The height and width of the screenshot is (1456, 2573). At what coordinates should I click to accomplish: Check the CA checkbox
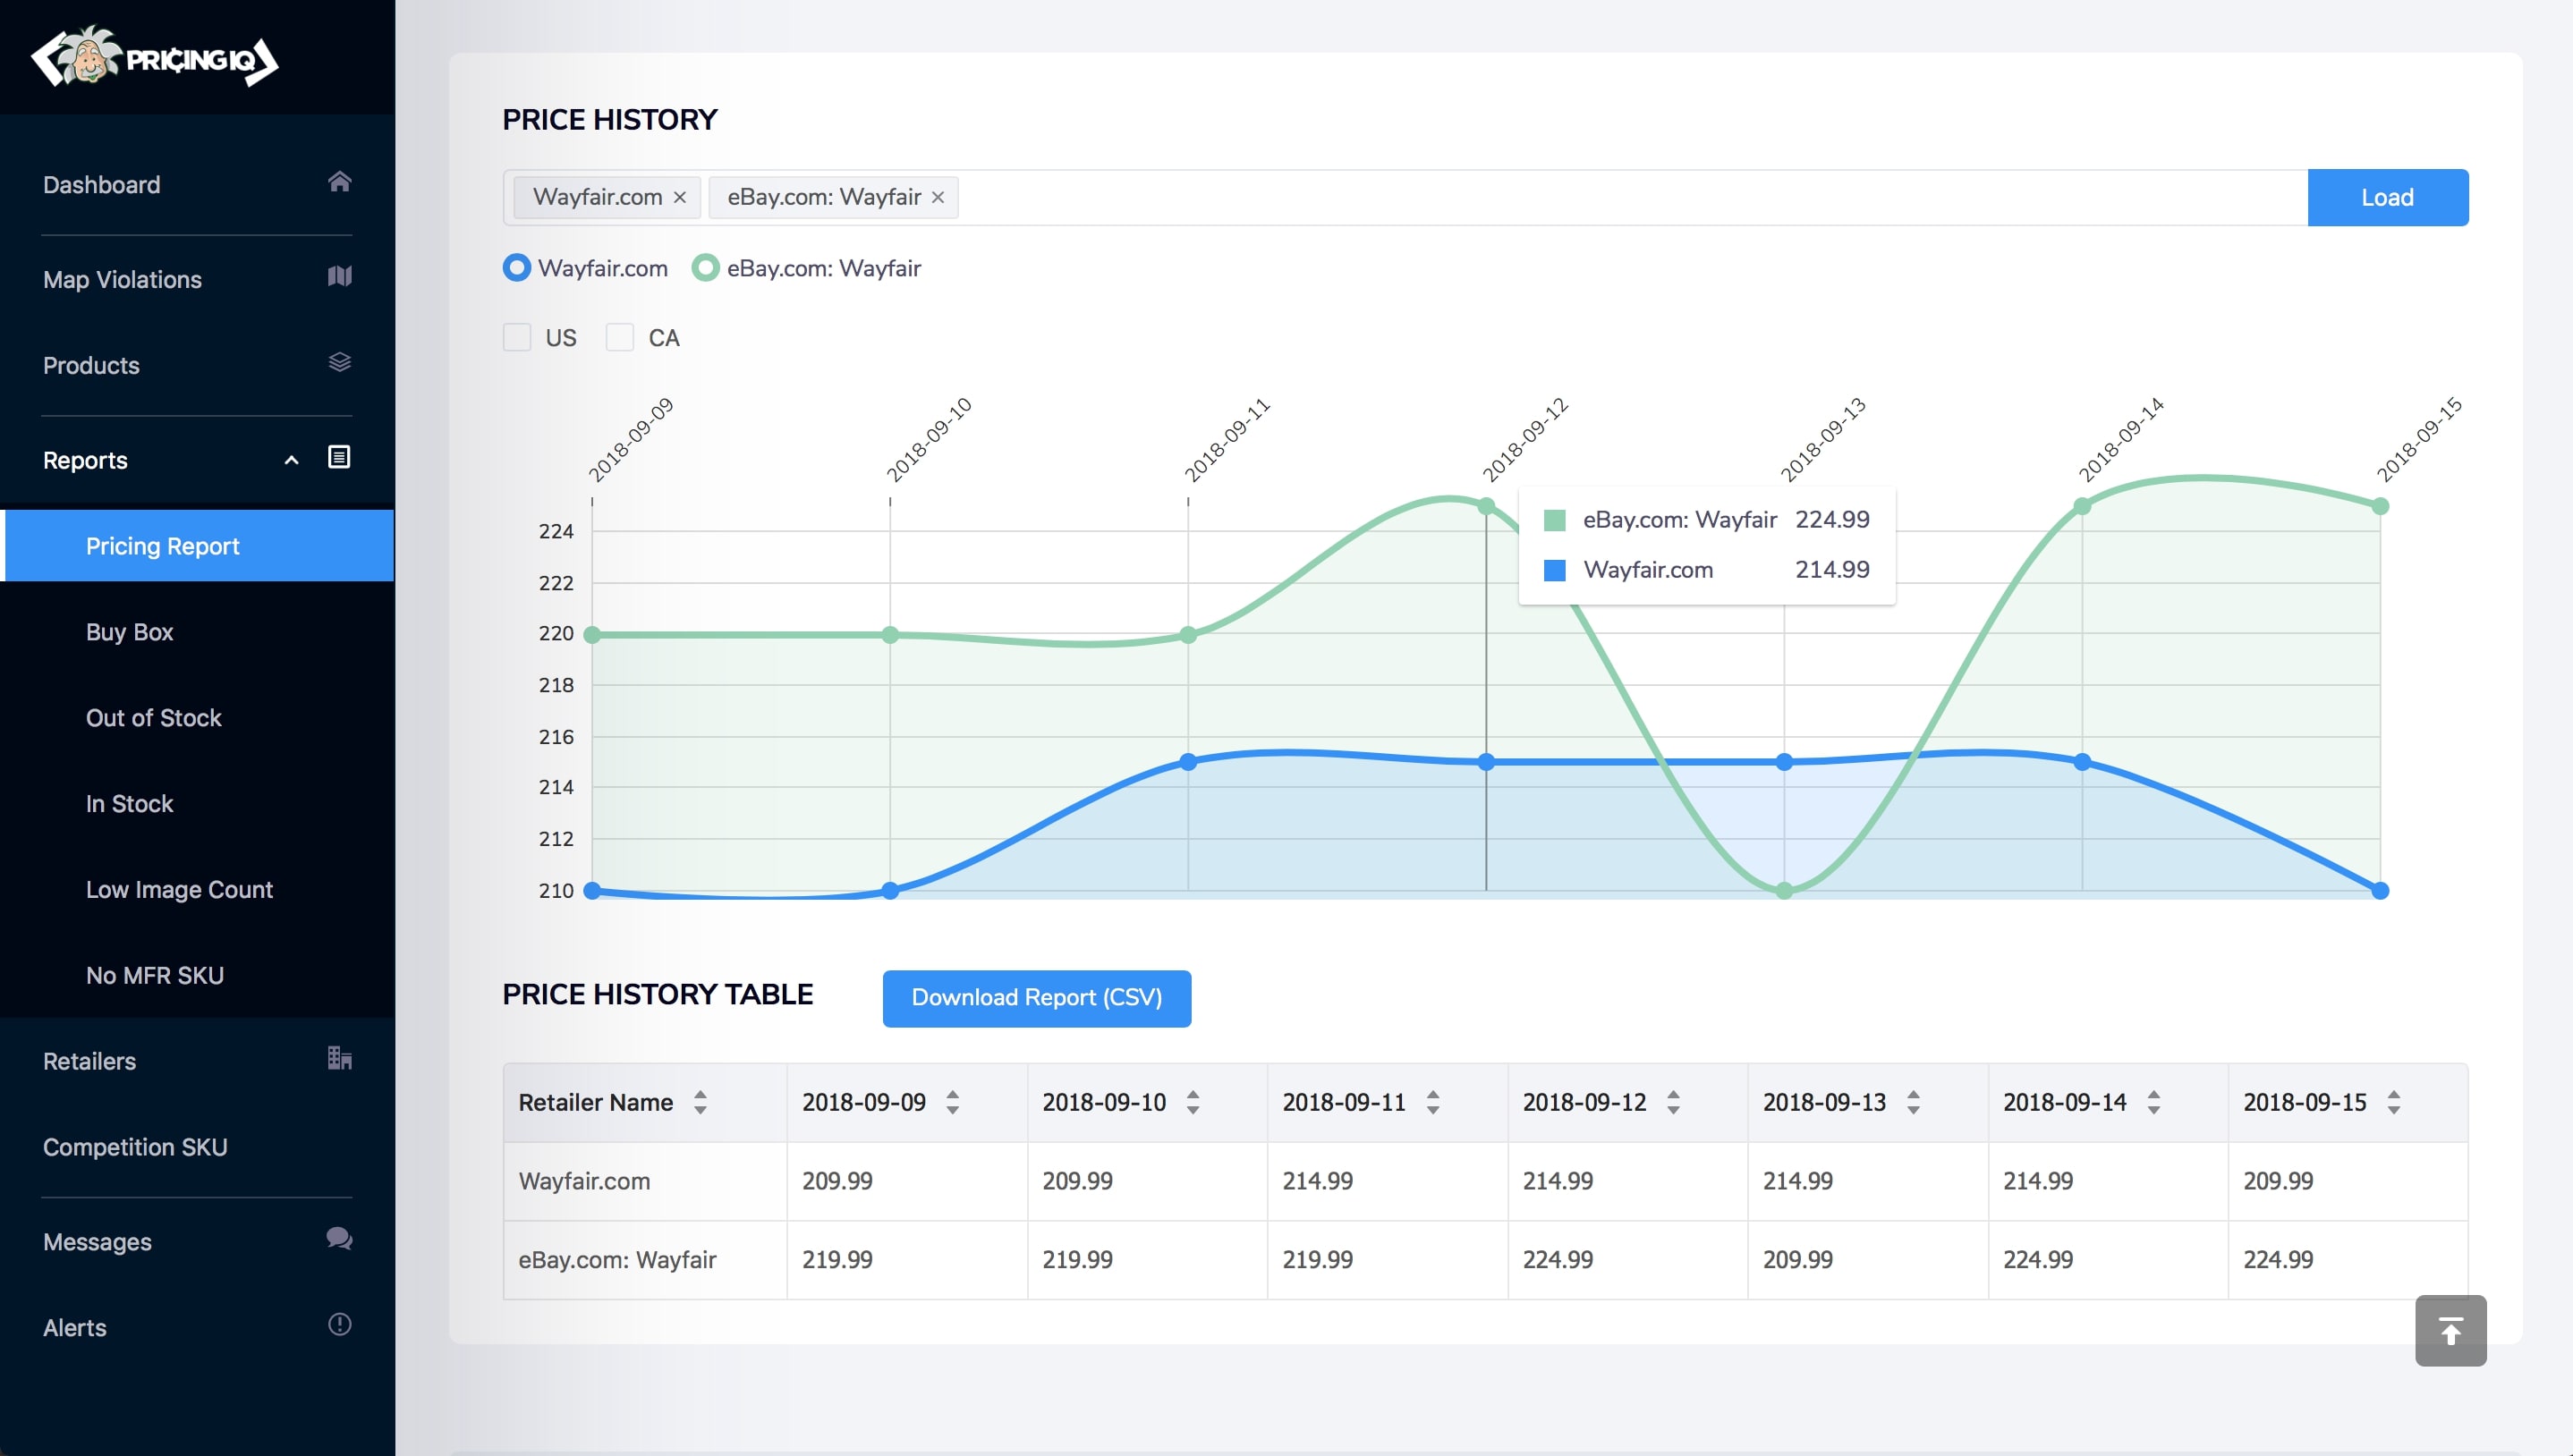[x=620, y=337]
